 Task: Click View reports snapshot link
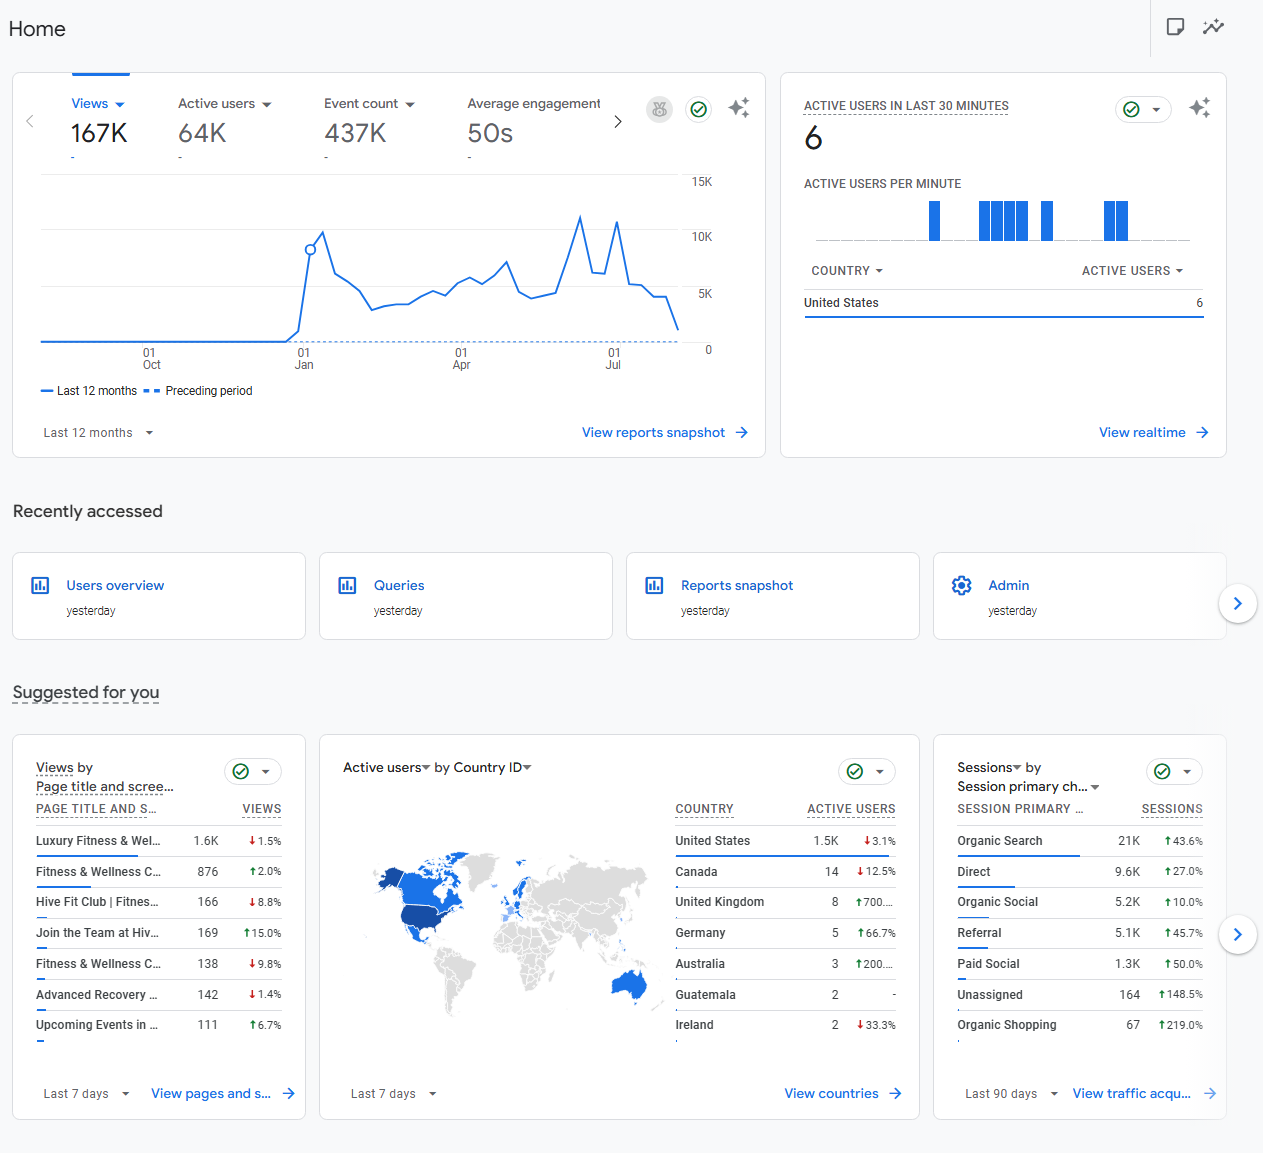click(x=665, y=433)
